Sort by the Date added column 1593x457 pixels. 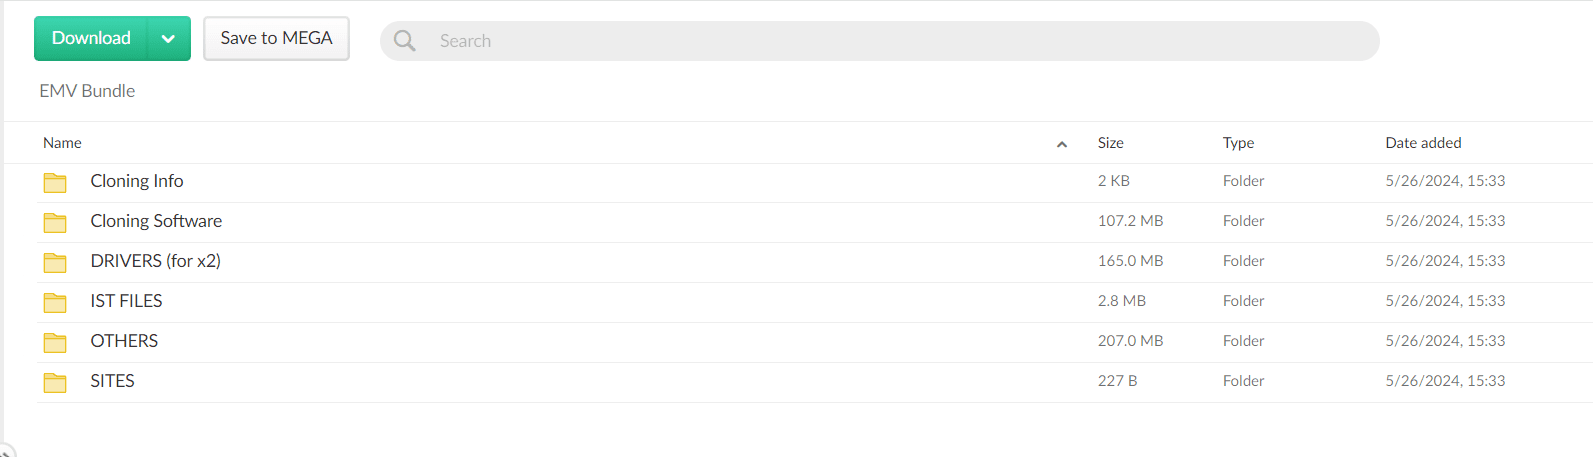point(1423,143)
